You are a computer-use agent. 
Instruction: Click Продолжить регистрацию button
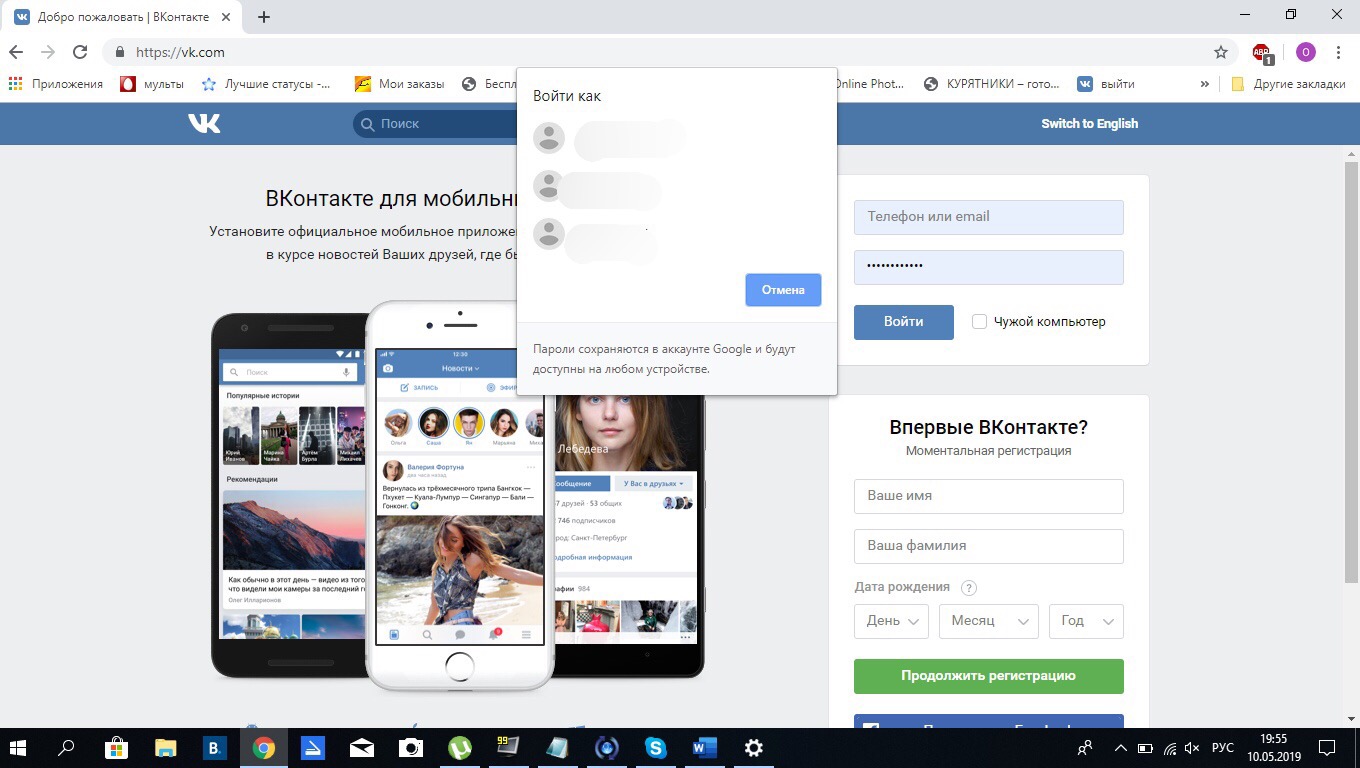pos(989,676)
